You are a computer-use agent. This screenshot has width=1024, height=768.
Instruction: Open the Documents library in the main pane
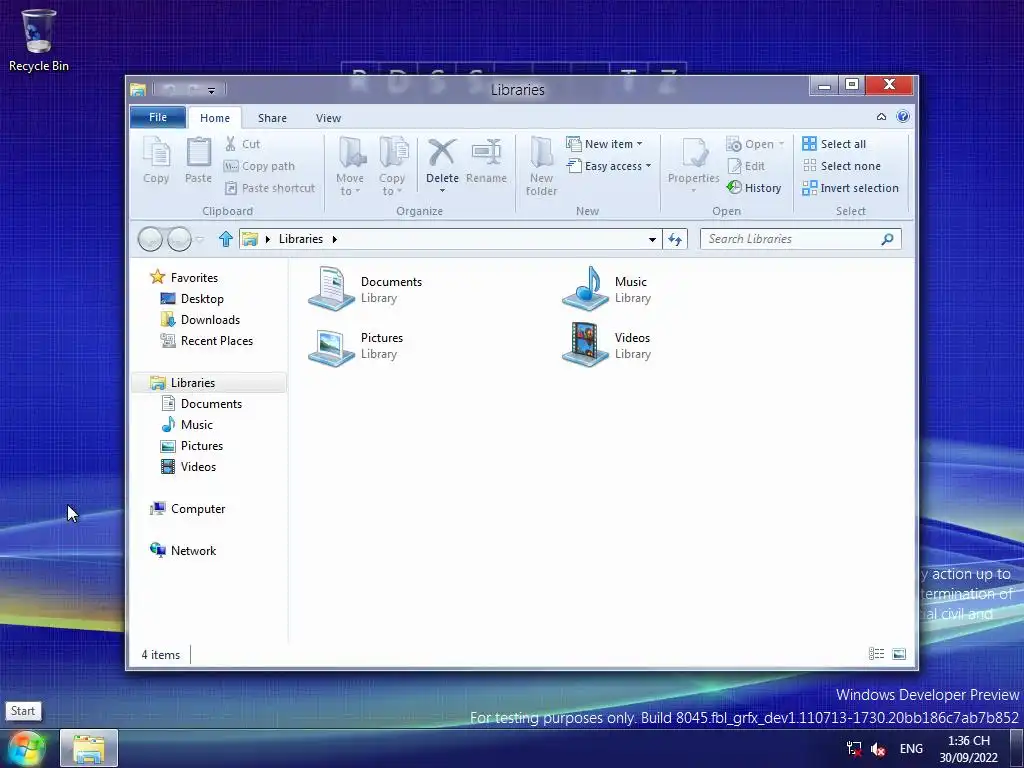(x=366, y=289)
